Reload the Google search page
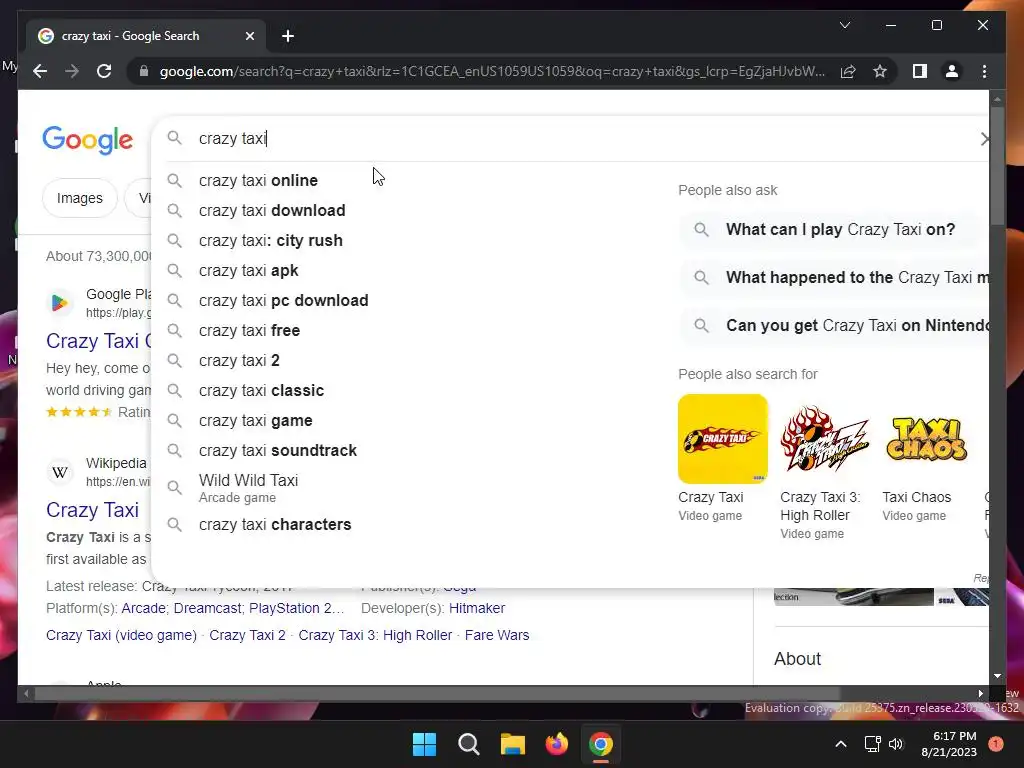Image resolution: width=1024 pixels, height=768 pixels. click(x=104, y=71)
